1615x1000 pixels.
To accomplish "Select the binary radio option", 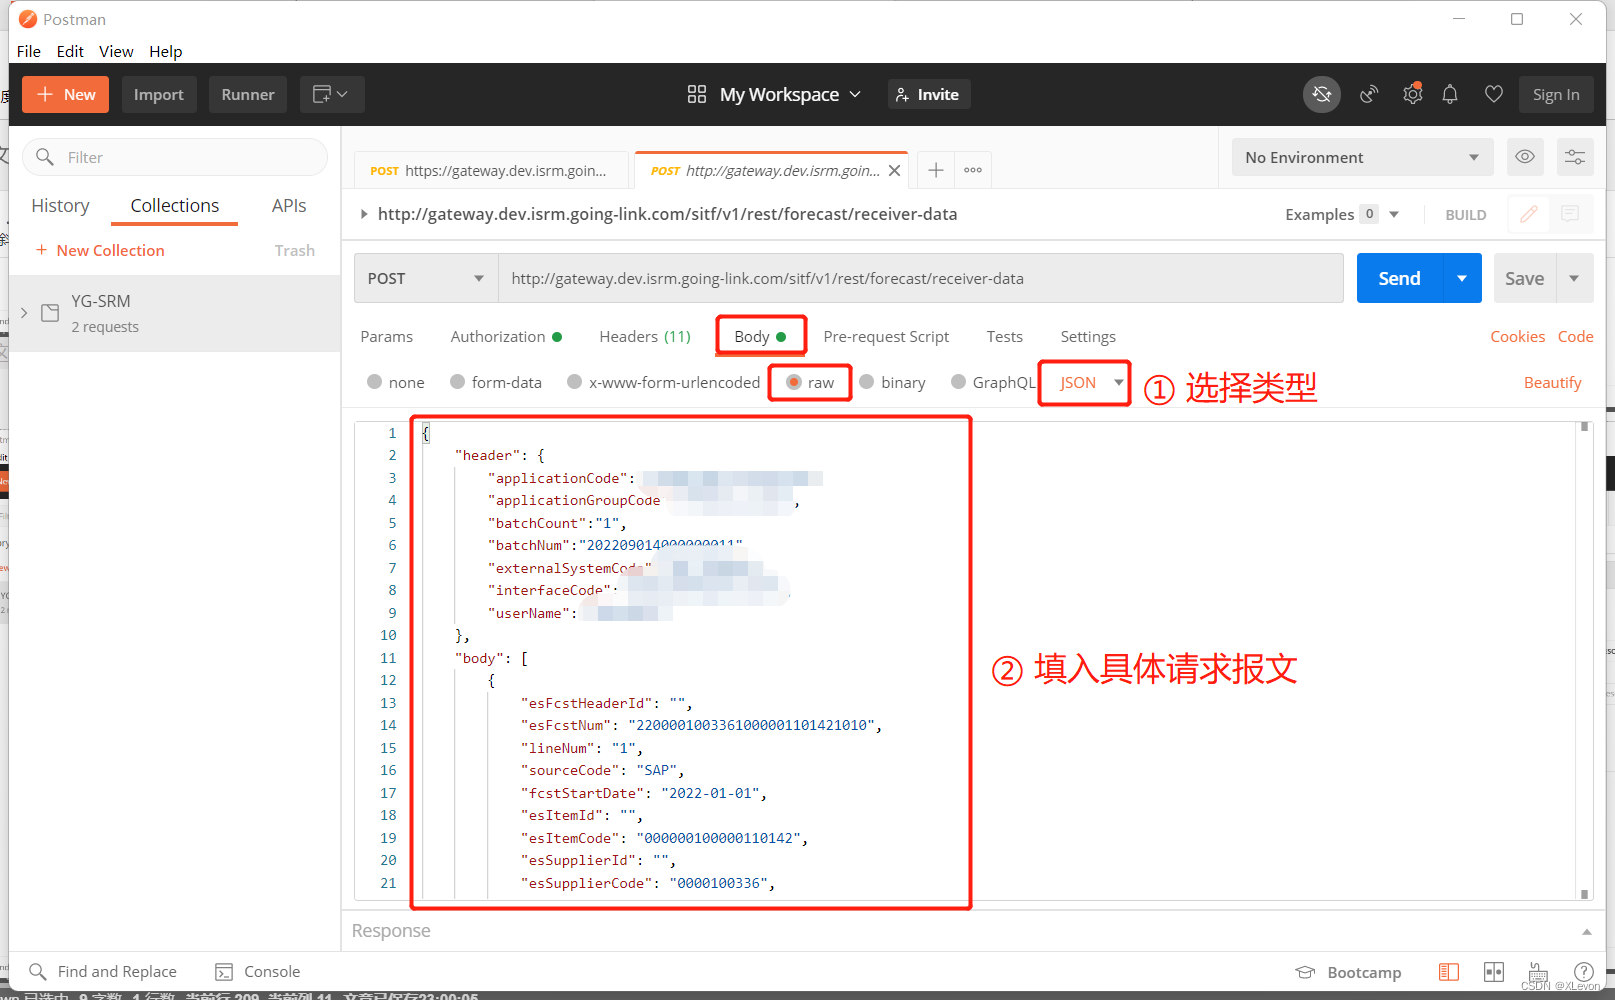I will 867,381.
